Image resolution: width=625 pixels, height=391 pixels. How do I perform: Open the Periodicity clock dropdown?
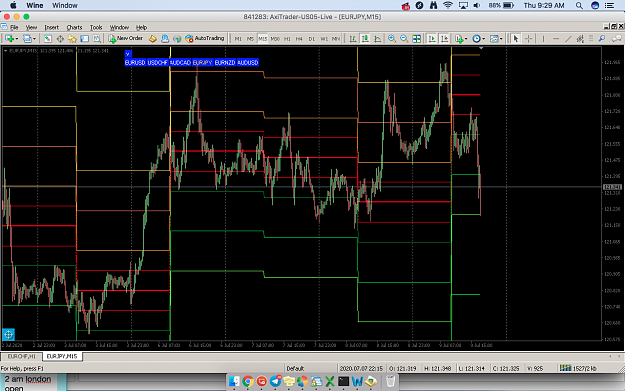click(x=478, y=39)
